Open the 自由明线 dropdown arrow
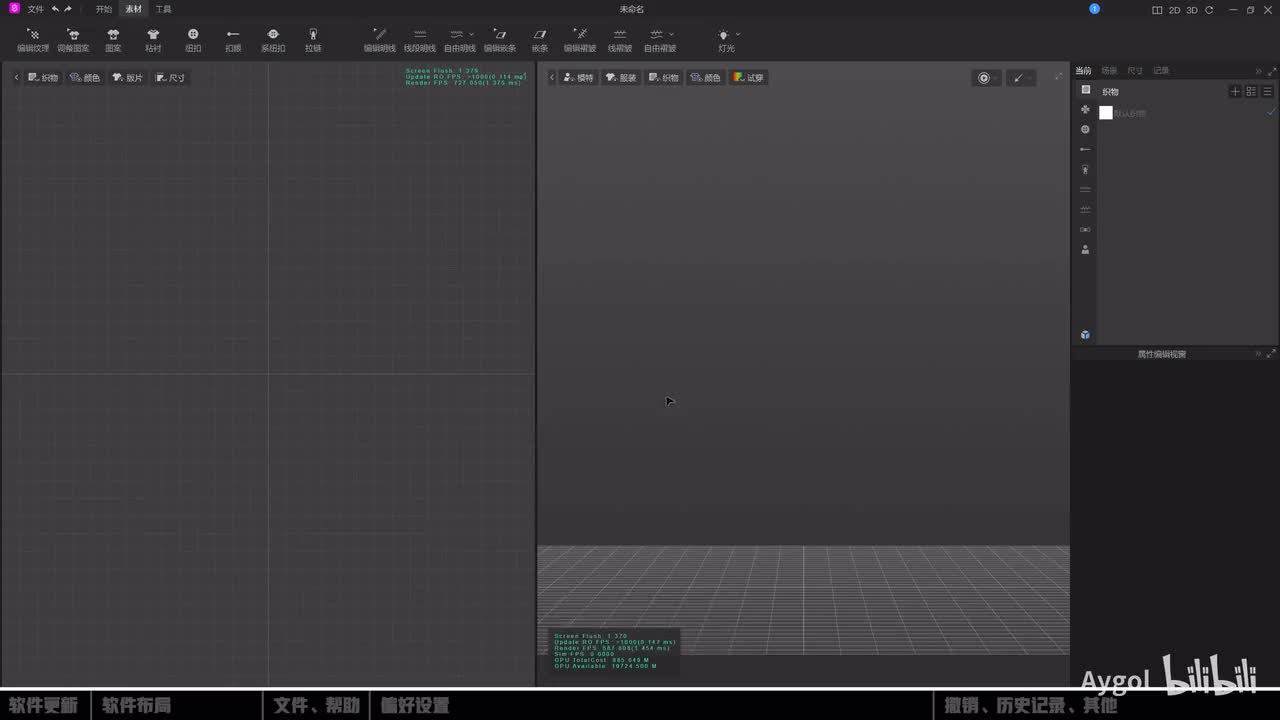 click(471, 35)
